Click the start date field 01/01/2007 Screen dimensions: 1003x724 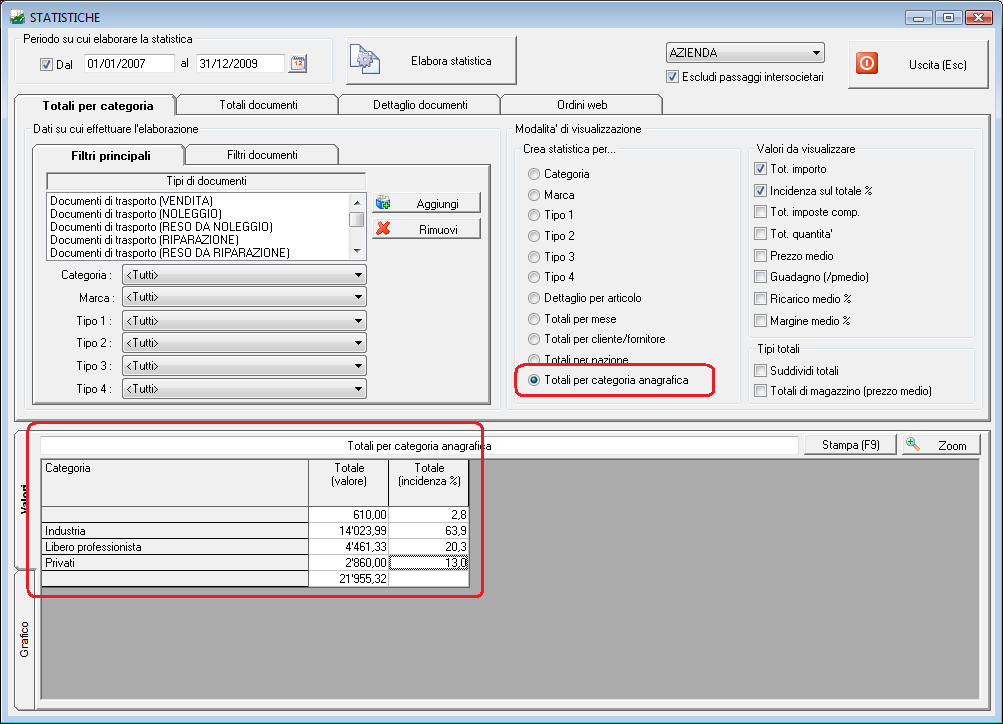coord(129,63)
